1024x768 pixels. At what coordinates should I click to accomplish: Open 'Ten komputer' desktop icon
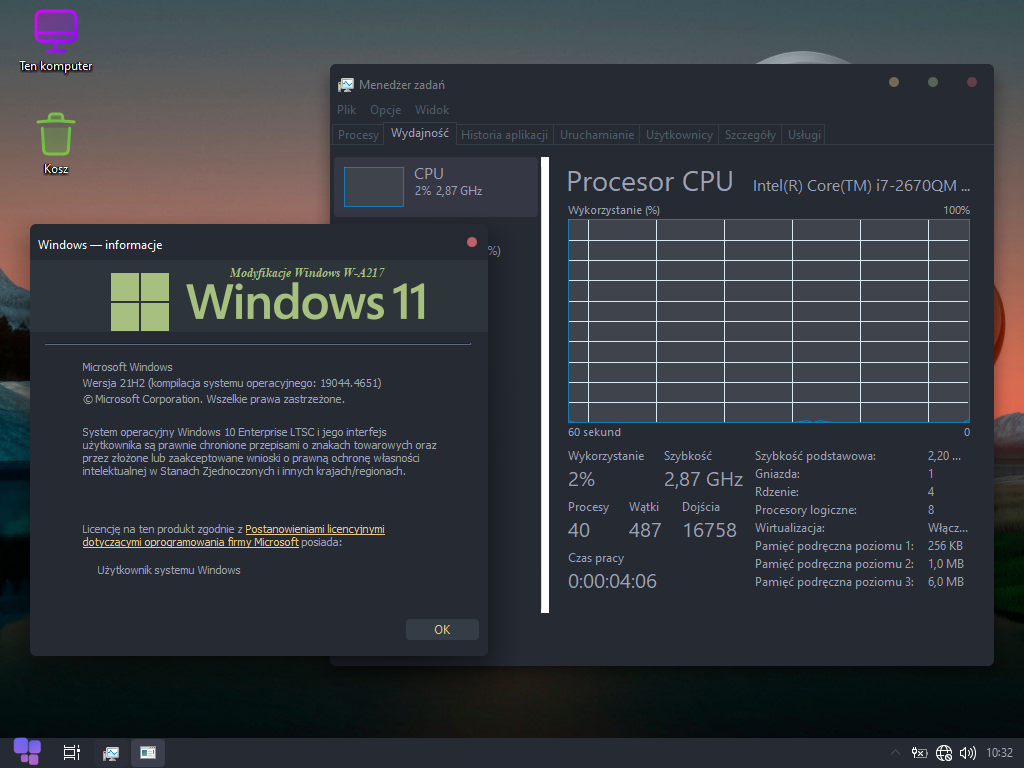(x=55, y=40)
